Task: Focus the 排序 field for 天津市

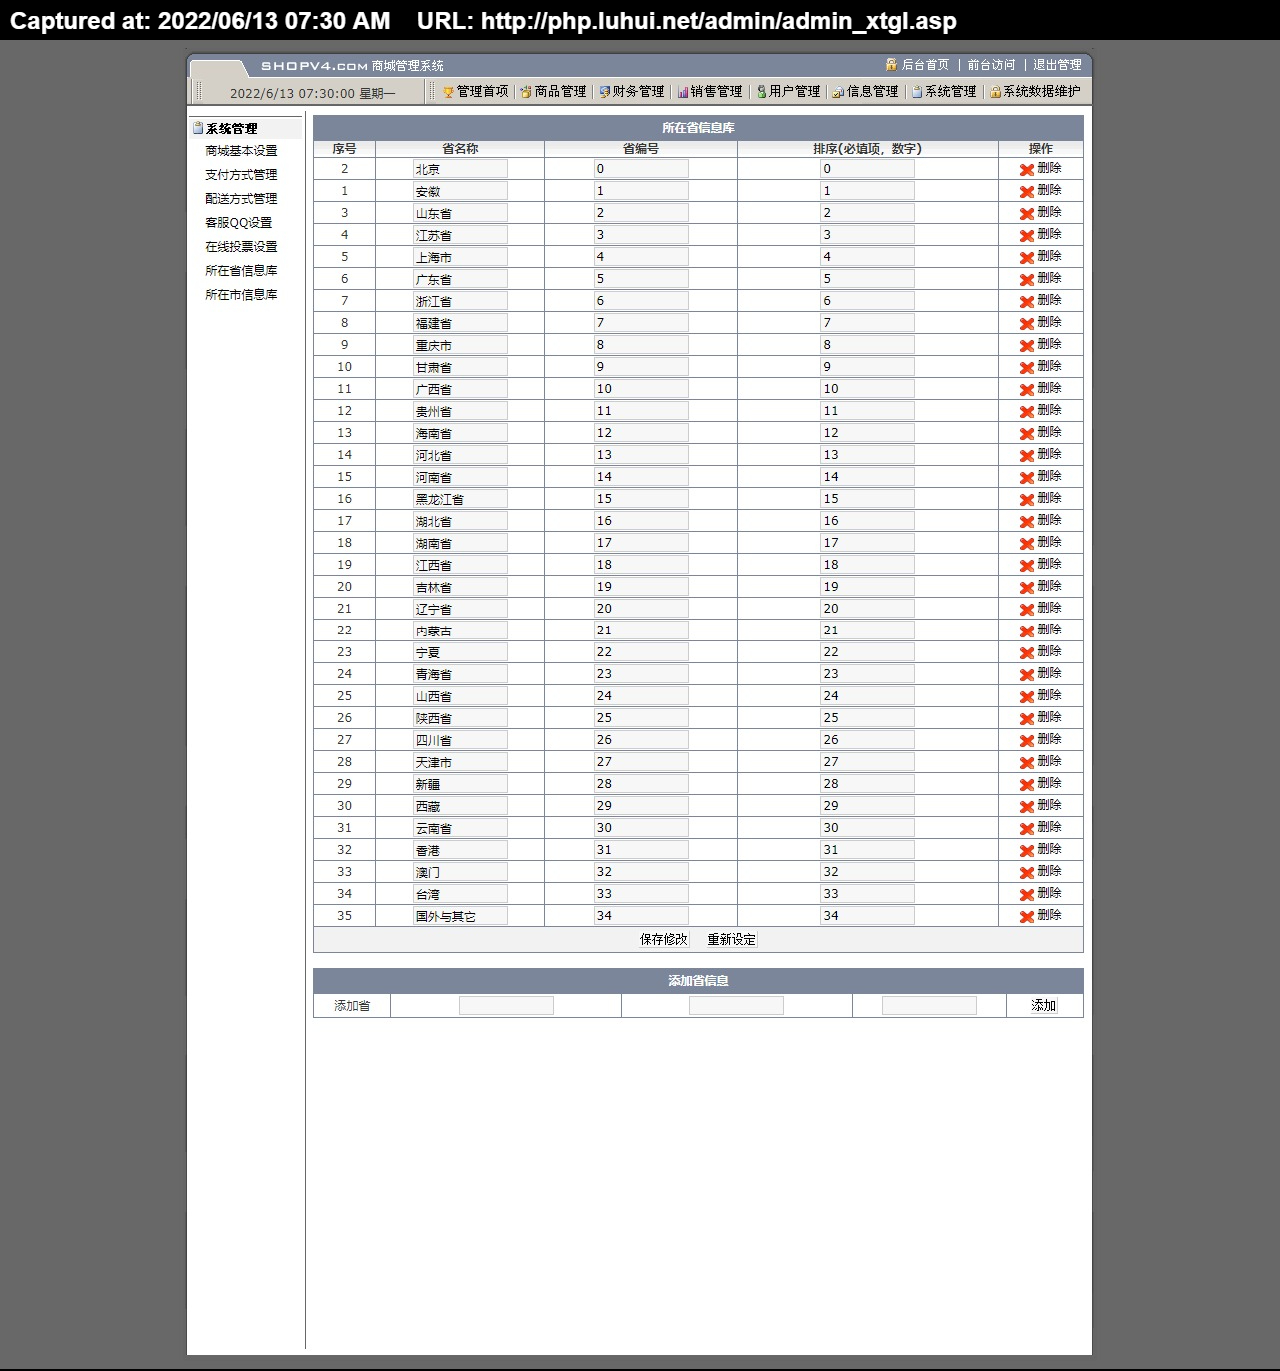Action: [867, 762]
